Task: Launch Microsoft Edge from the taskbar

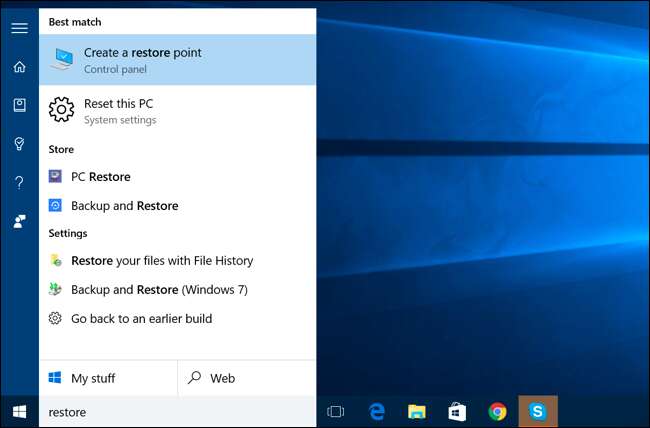Action: tap(377, 411)
